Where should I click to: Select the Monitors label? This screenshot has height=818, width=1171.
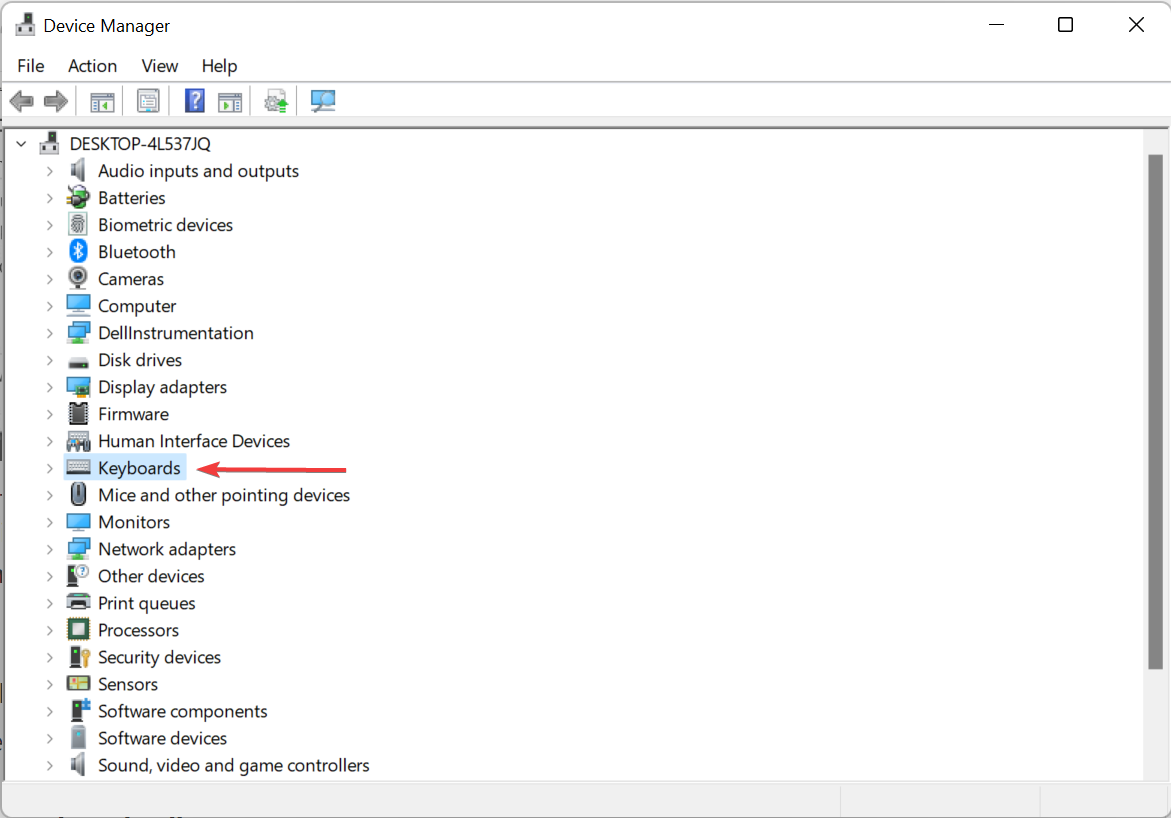(x=134, y=522)
